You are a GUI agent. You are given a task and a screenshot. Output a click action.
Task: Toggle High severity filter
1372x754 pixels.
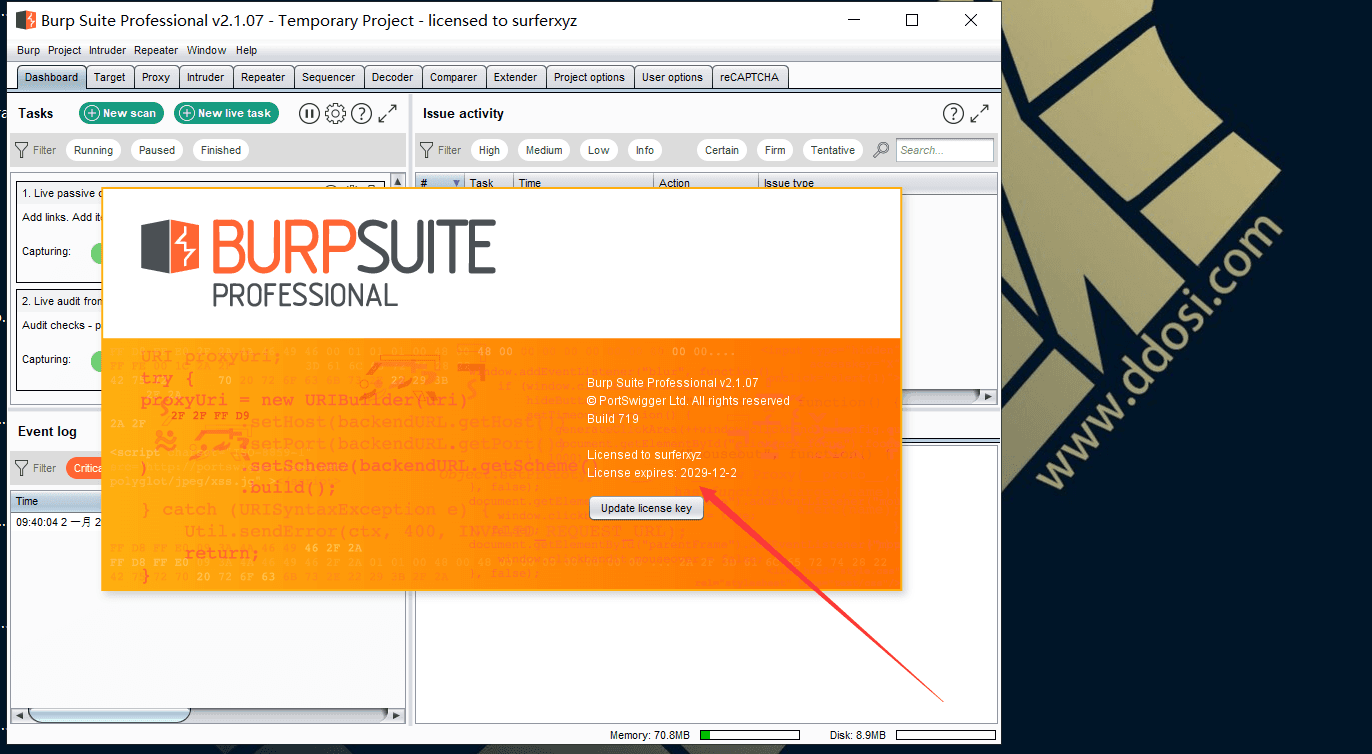(489, 150)
